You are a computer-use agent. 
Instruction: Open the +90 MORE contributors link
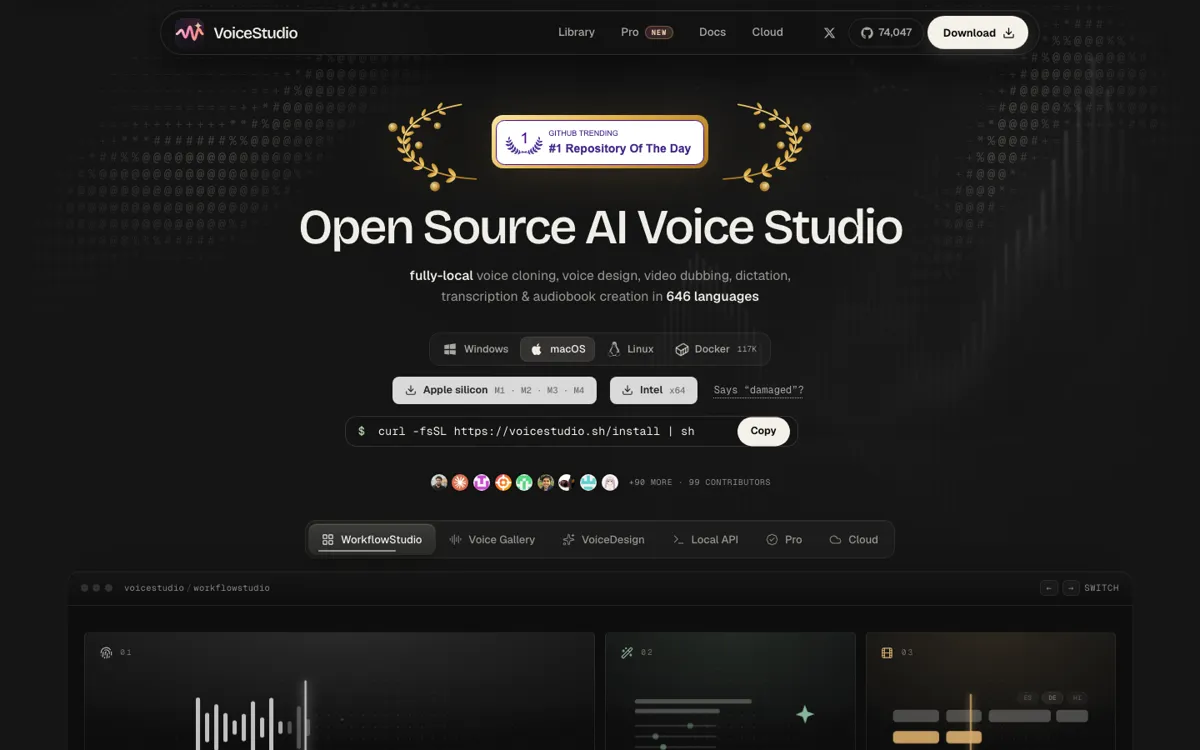pyautogui.click(x=650, y=482)
